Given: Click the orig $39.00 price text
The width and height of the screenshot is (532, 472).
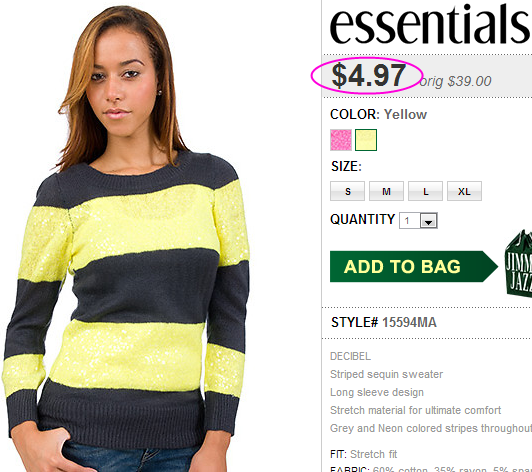Looking at the screenshot, I should click(455, 81).
